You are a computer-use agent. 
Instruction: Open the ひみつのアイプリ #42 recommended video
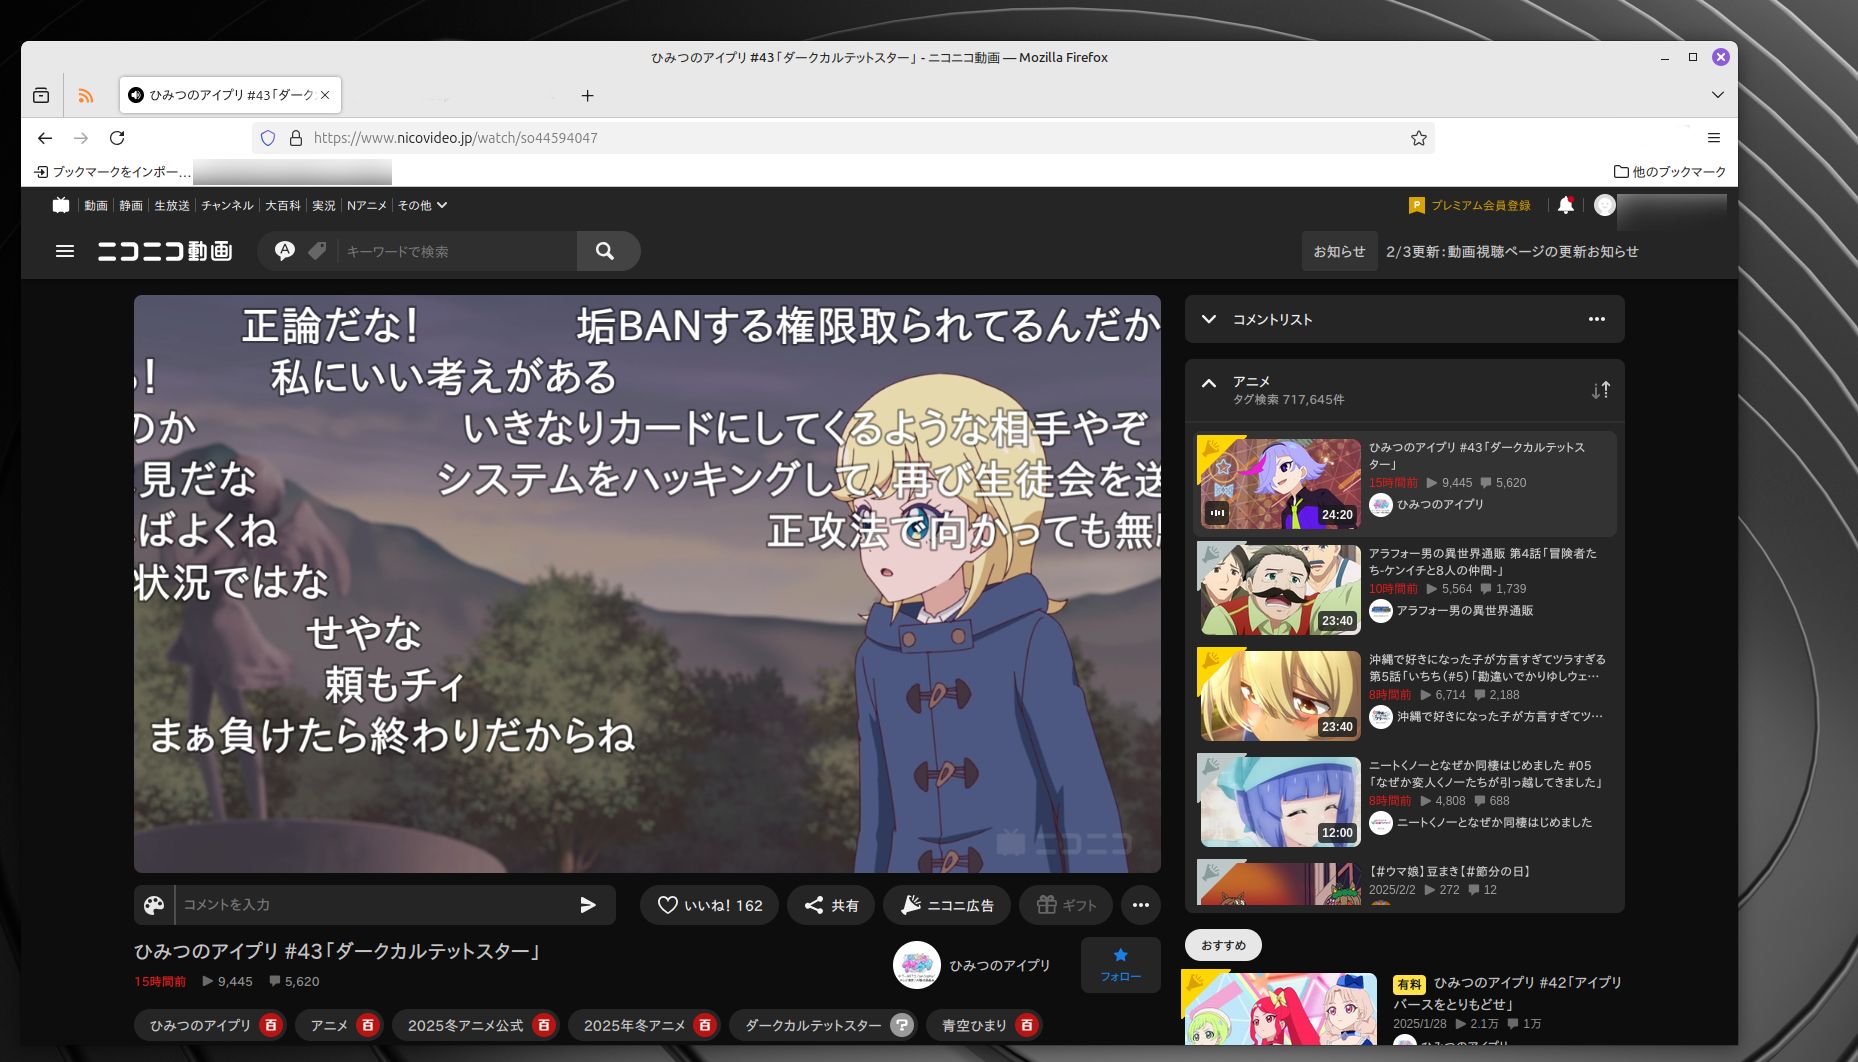(x=1279, y=1010)
